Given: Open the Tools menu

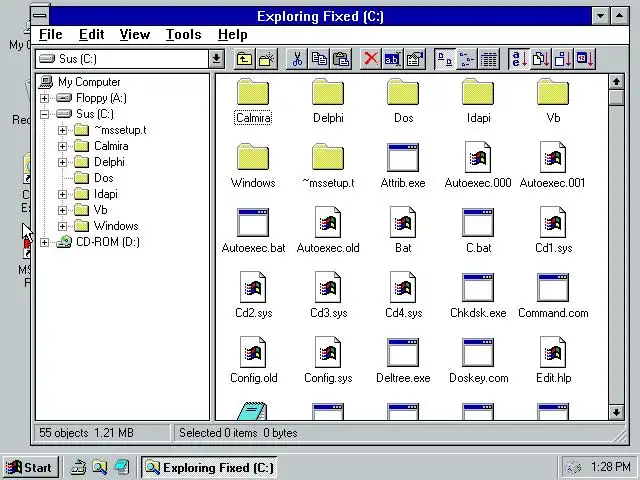Looking at the screenshot, I should coord(183,35).
